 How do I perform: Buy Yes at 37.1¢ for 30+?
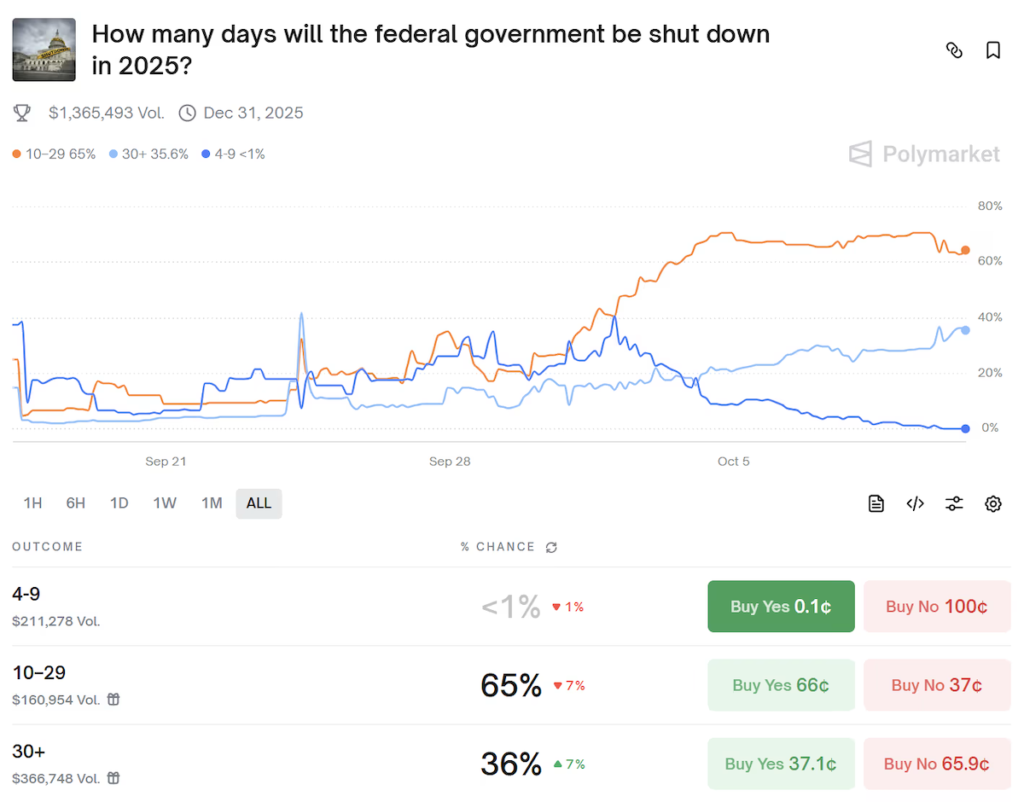click(x=781, y=764)
